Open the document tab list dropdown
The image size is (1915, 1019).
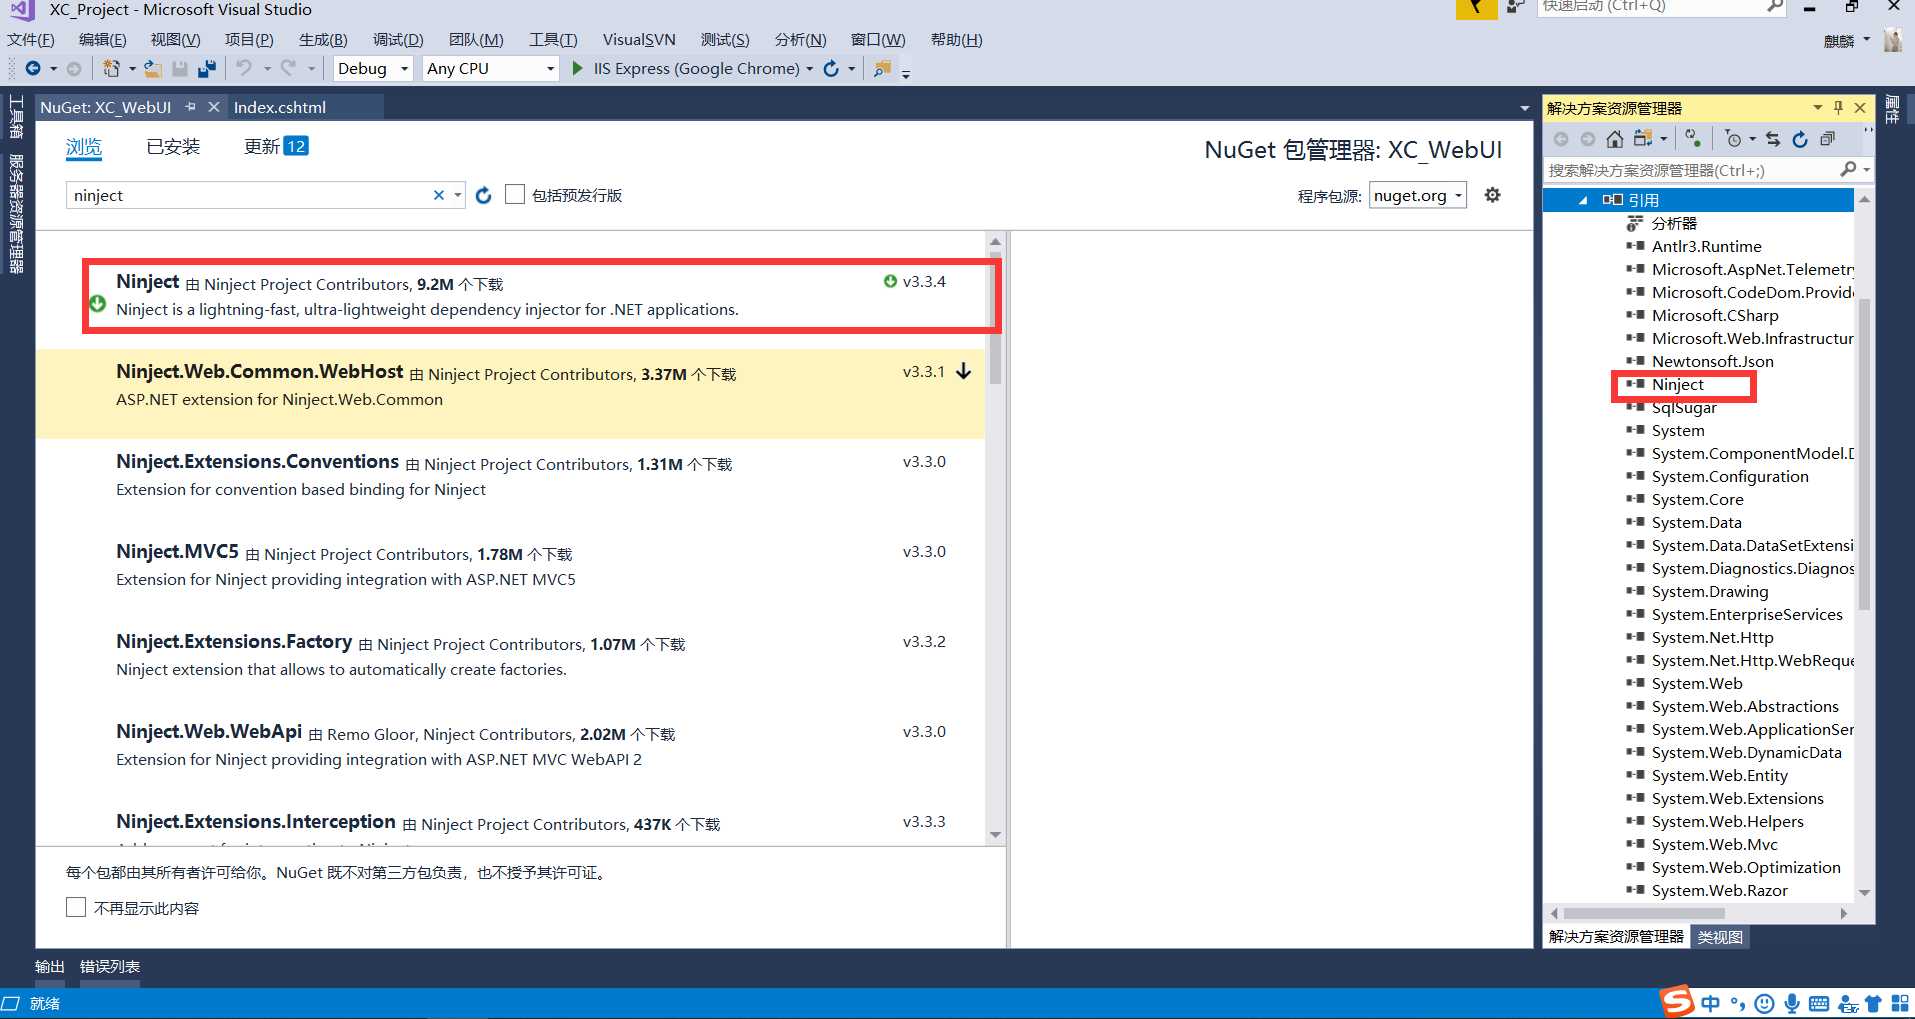coord(1524,107)
